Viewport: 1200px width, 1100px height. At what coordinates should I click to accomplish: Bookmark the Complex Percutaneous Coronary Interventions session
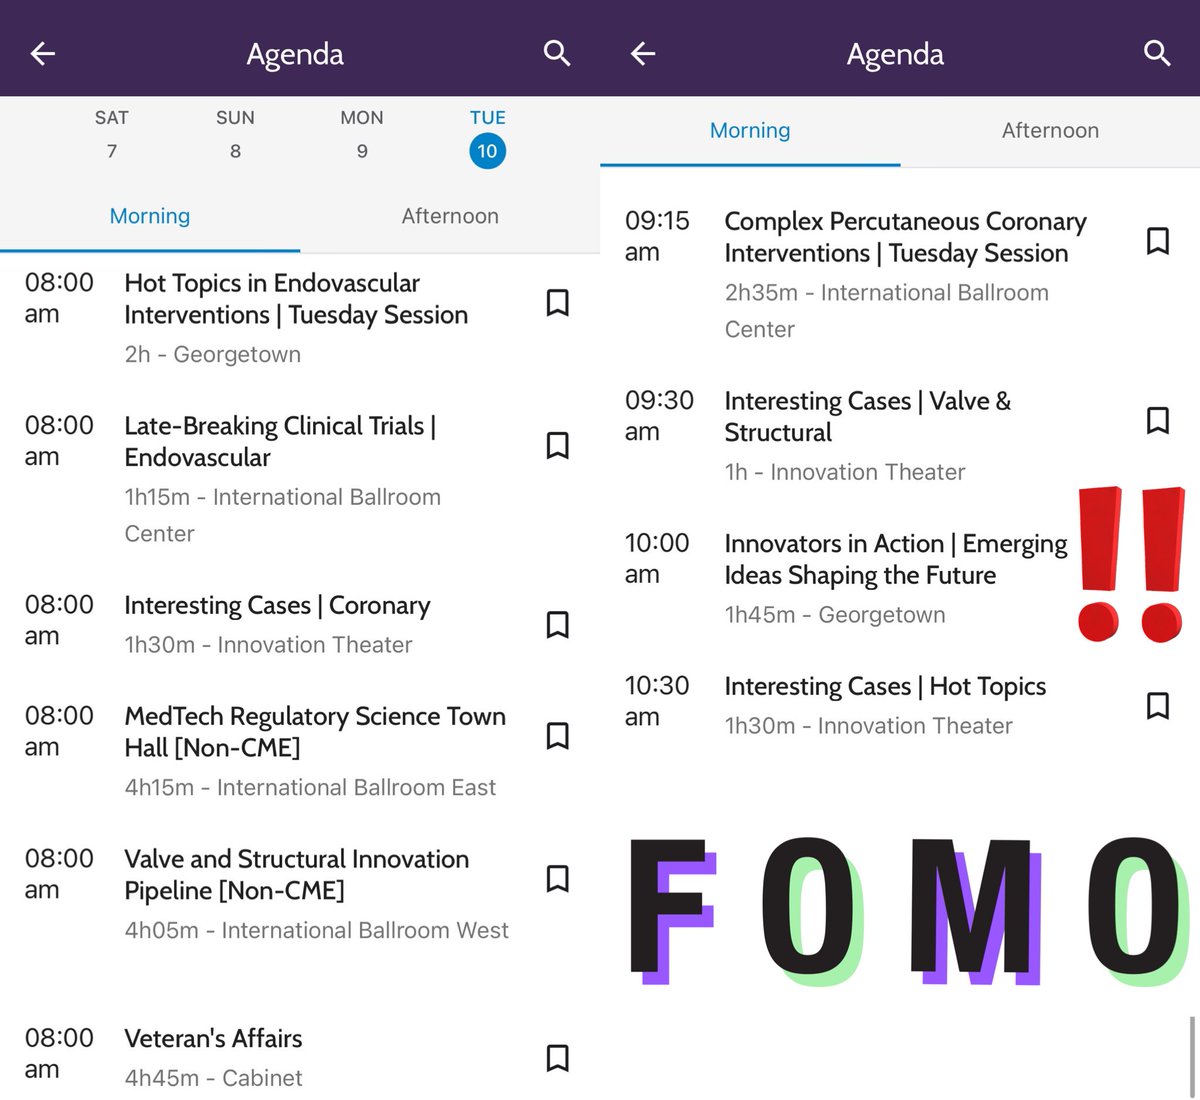(x=1158, y=240)
